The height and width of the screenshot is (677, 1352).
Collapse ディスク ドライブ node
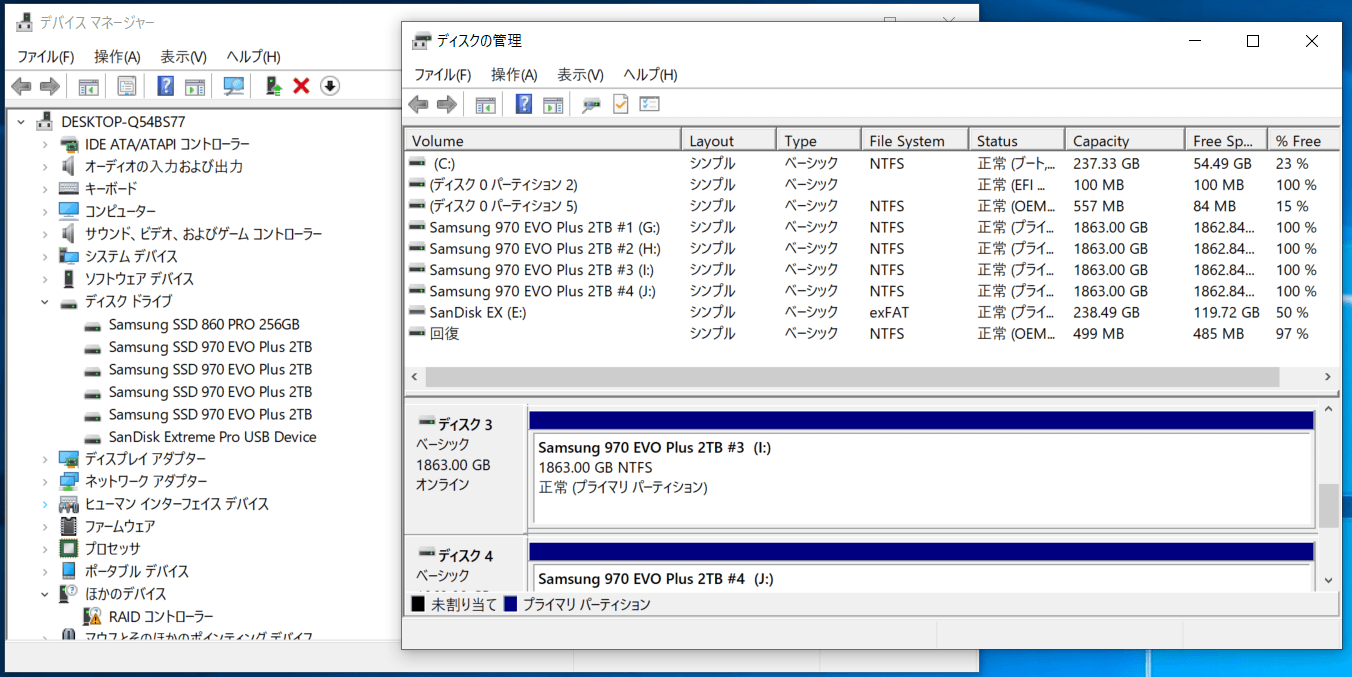coord(44,301)
